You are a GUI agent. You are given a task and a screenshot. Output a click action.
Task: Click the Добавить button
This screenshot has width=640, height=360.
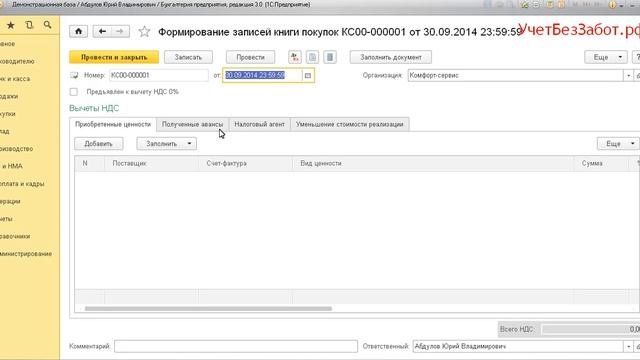coord(98,144)
